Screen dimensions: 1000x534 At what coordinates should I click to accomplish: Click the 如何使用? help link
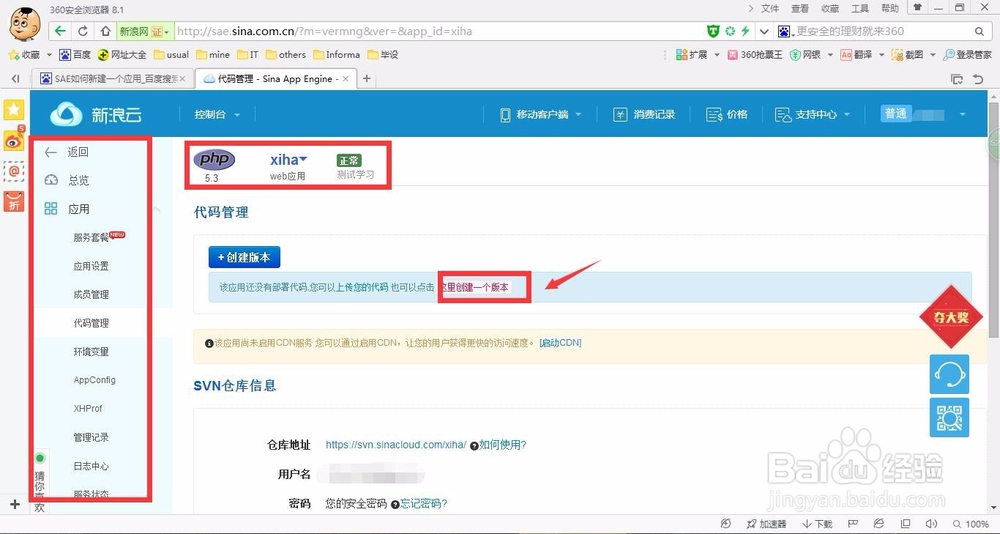click(x=503, y=445)
